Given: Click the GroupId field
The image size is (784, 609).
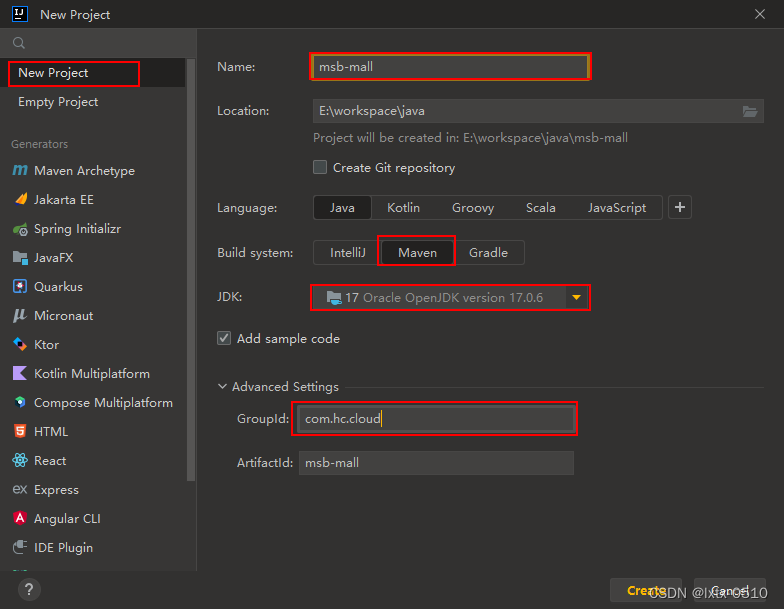Looking at the screenshot, I should pyautogui.click(x=436, y=418).
